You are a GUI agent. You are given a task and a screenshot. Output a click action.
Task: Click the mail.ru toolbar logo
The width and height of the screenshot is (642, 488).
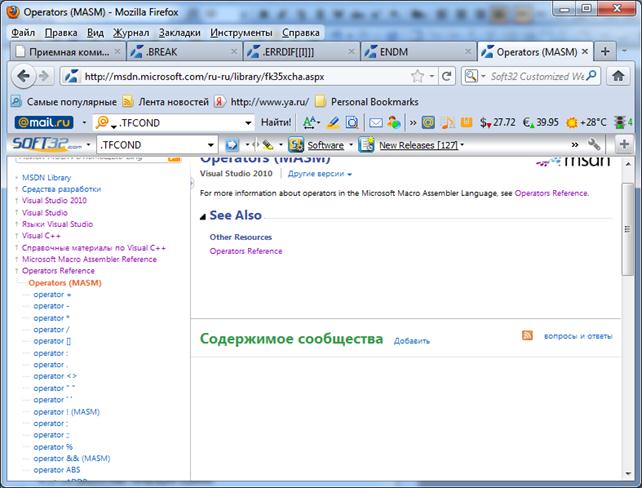click(44, 122)
